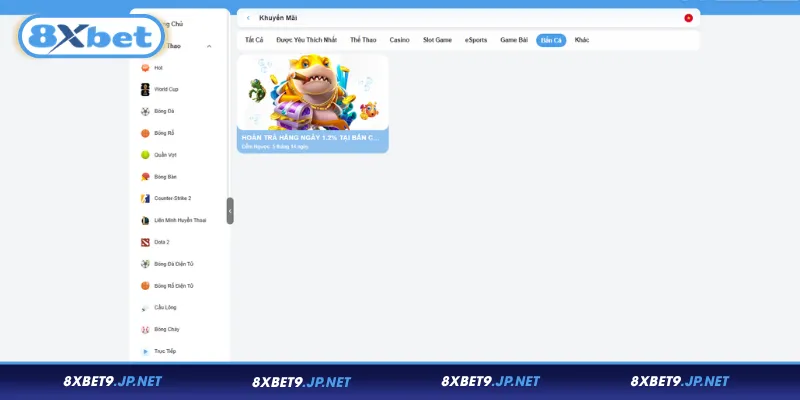This screenshot has height=400, width=800.
Task: Select the Quần Vợt tennis ball icon
Action: coord(145,155)
